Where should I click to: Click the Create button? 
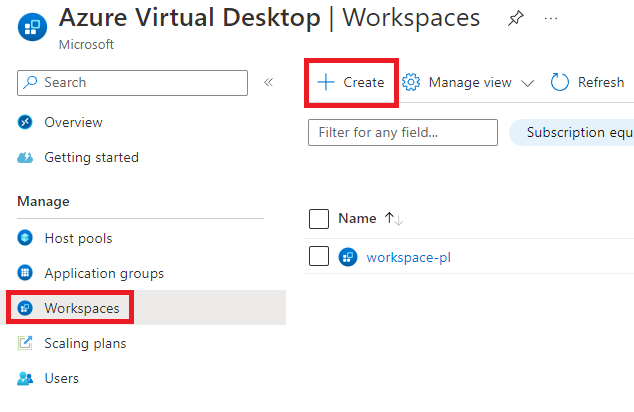coord(351,82)
